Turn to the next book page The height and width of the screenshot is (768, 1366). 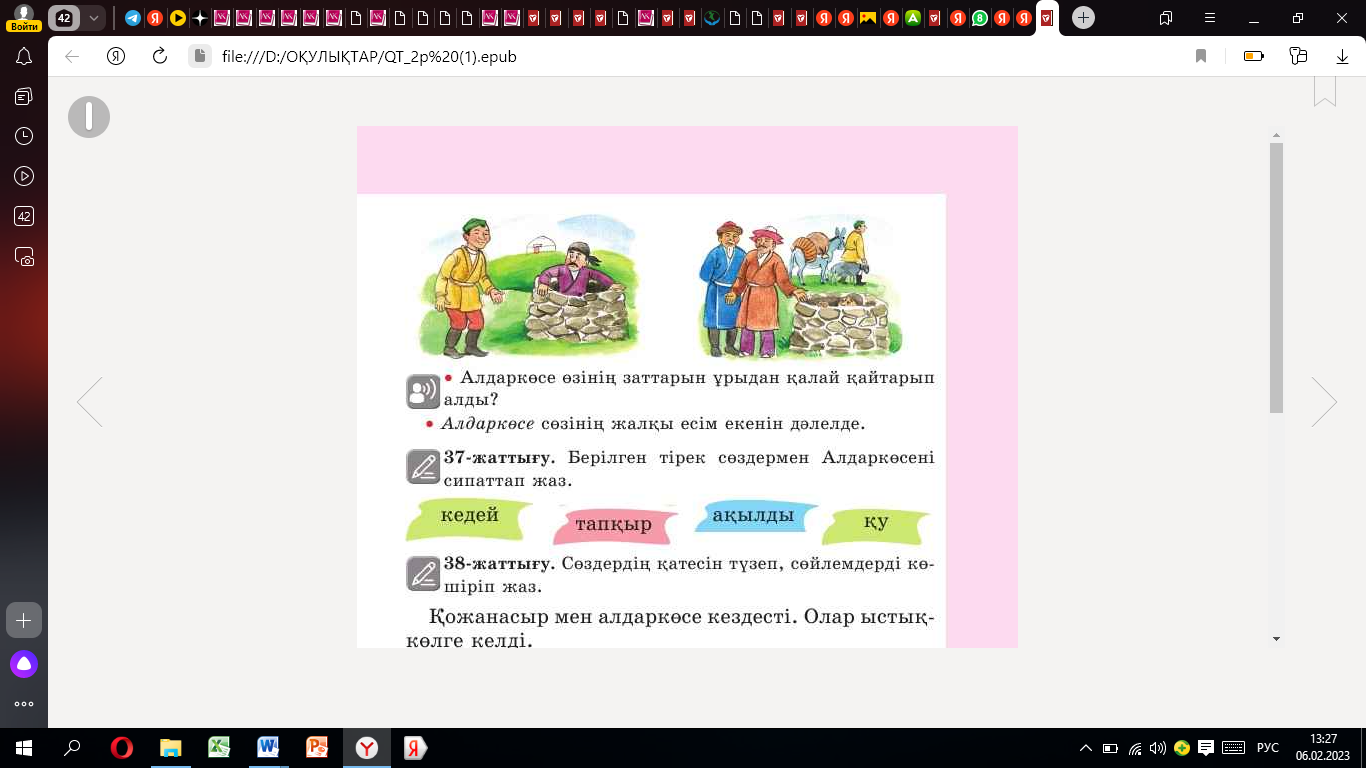[1324, 402]
